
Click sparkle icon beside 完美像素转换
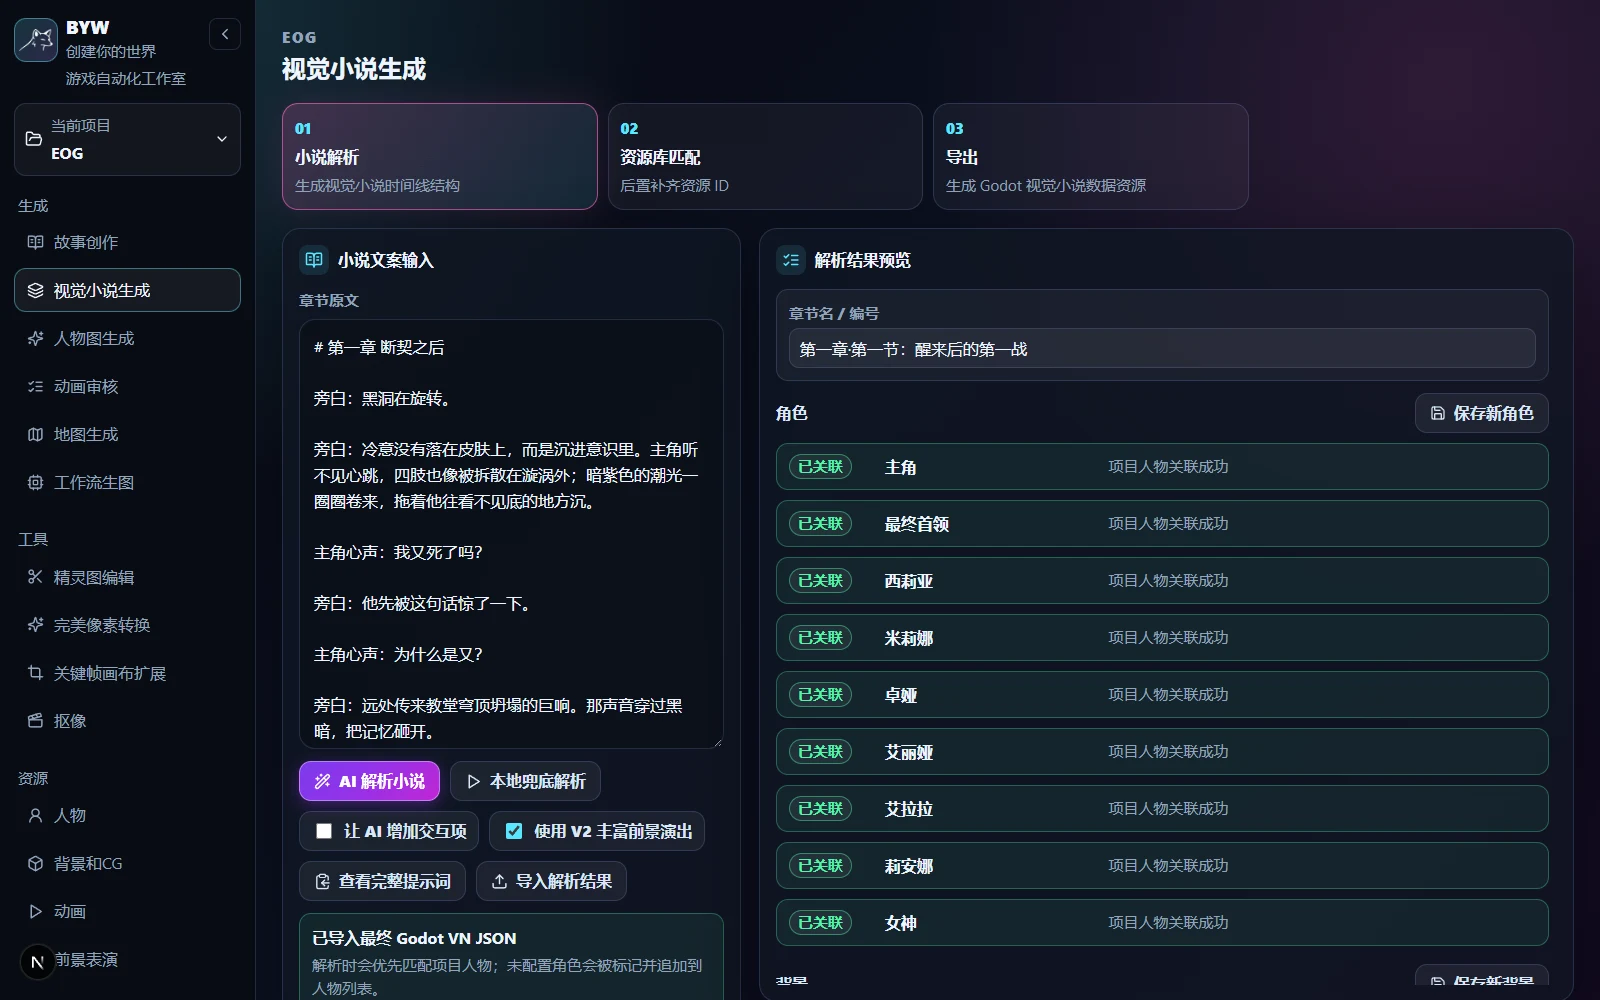point(35,625)
